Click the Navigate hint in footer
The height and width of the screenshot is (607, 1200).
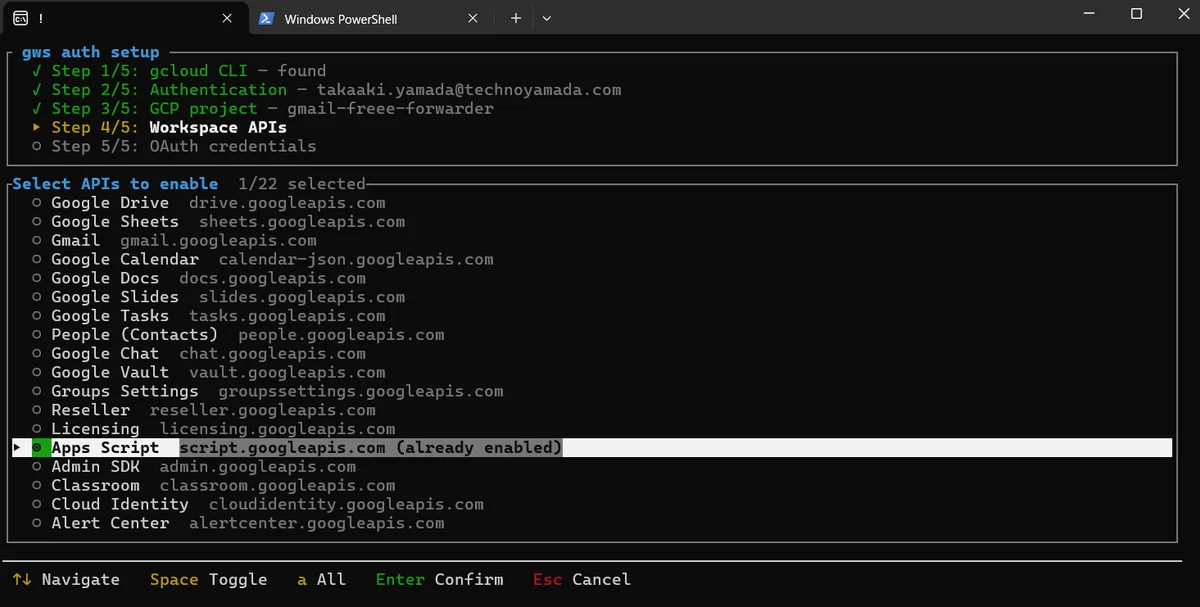point(66,580)
